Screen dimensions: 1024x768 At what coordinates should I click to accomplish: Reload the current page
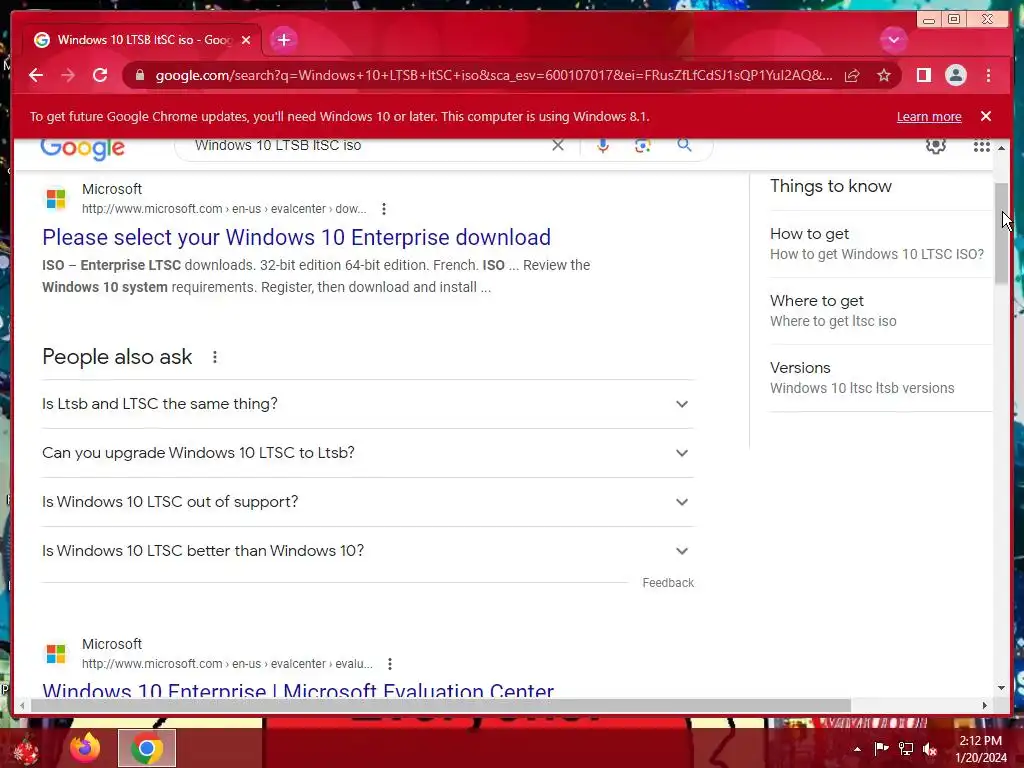coord(100,75)
